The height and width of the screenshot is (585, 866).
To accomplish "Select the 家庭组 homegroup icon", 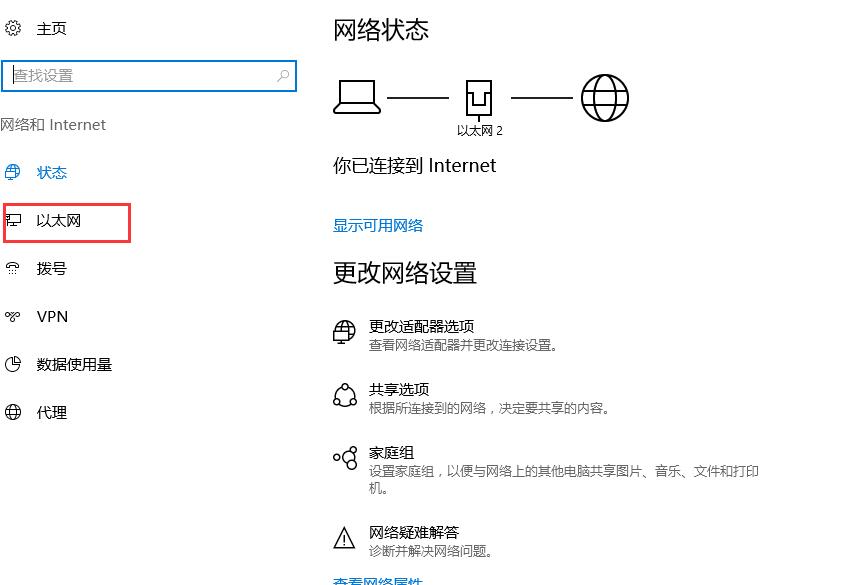I will click(x=345, y=458).
